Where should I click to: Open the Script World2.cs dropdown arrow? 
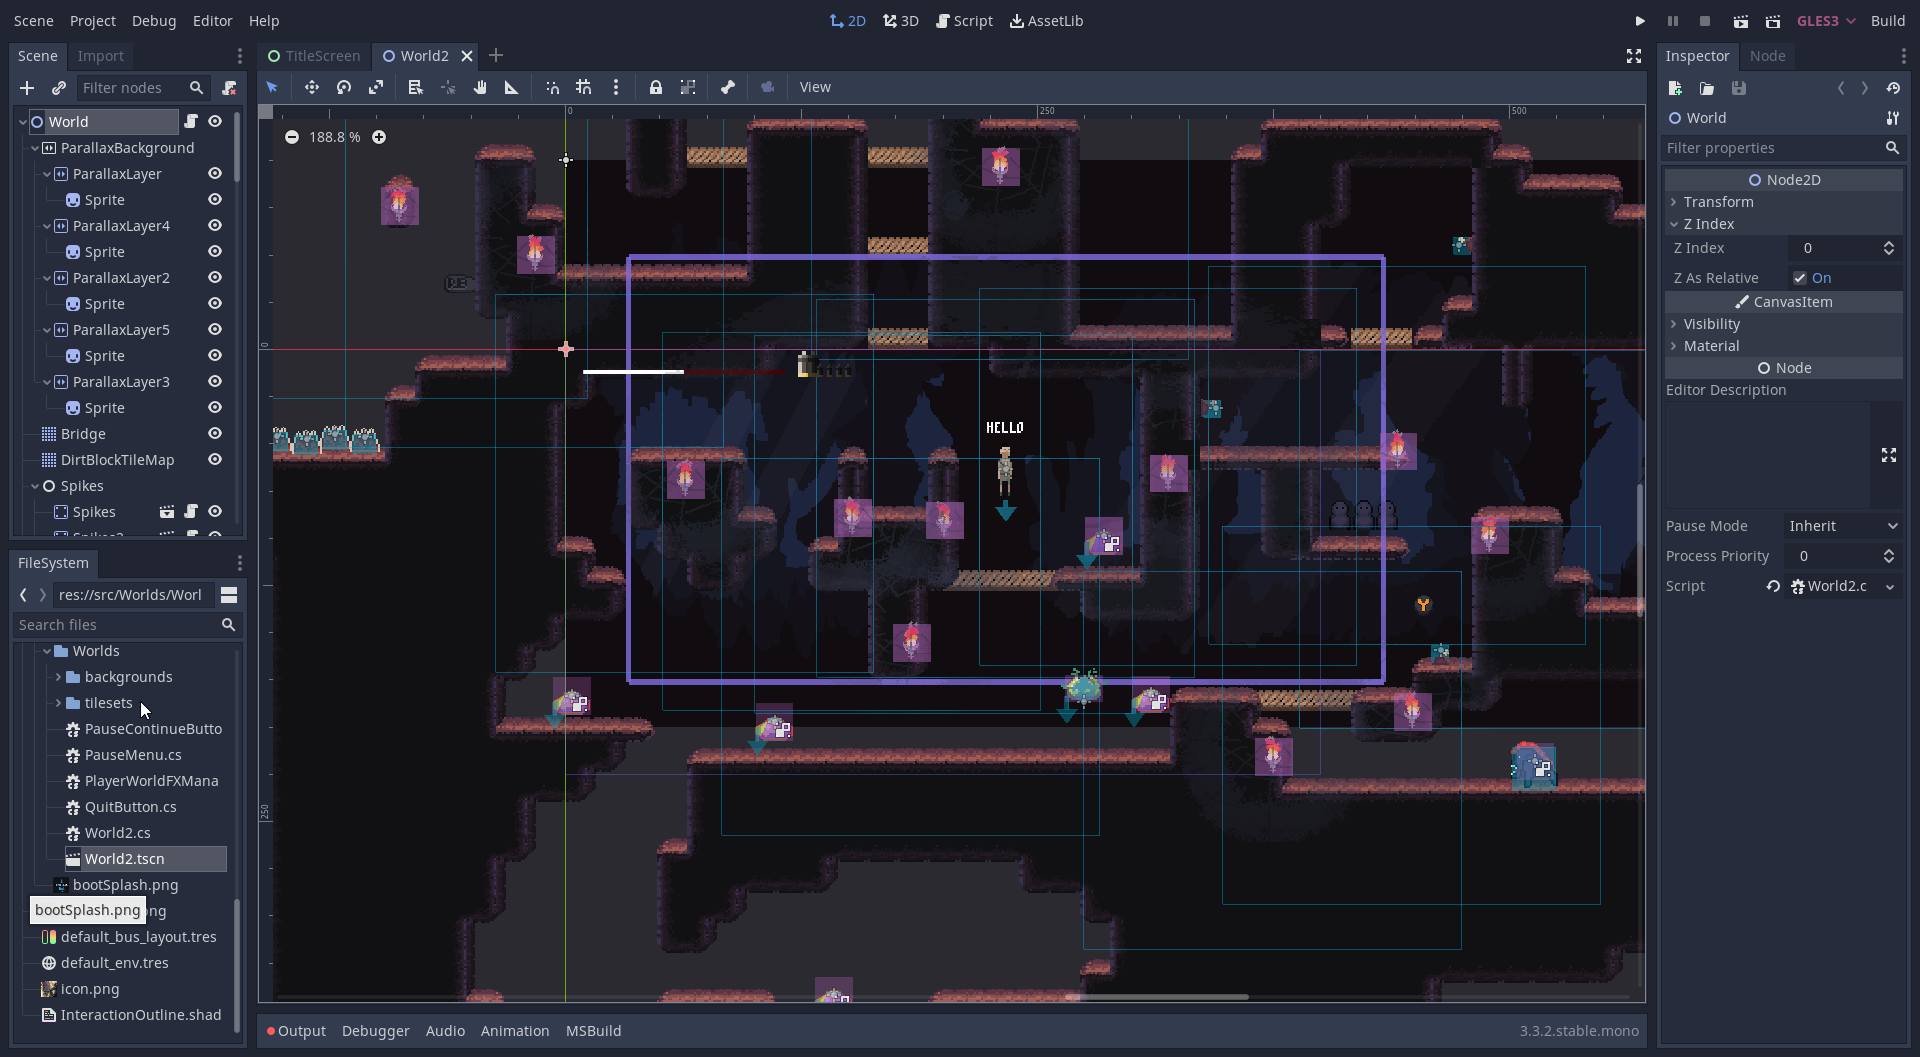[x=1890, y=587]
